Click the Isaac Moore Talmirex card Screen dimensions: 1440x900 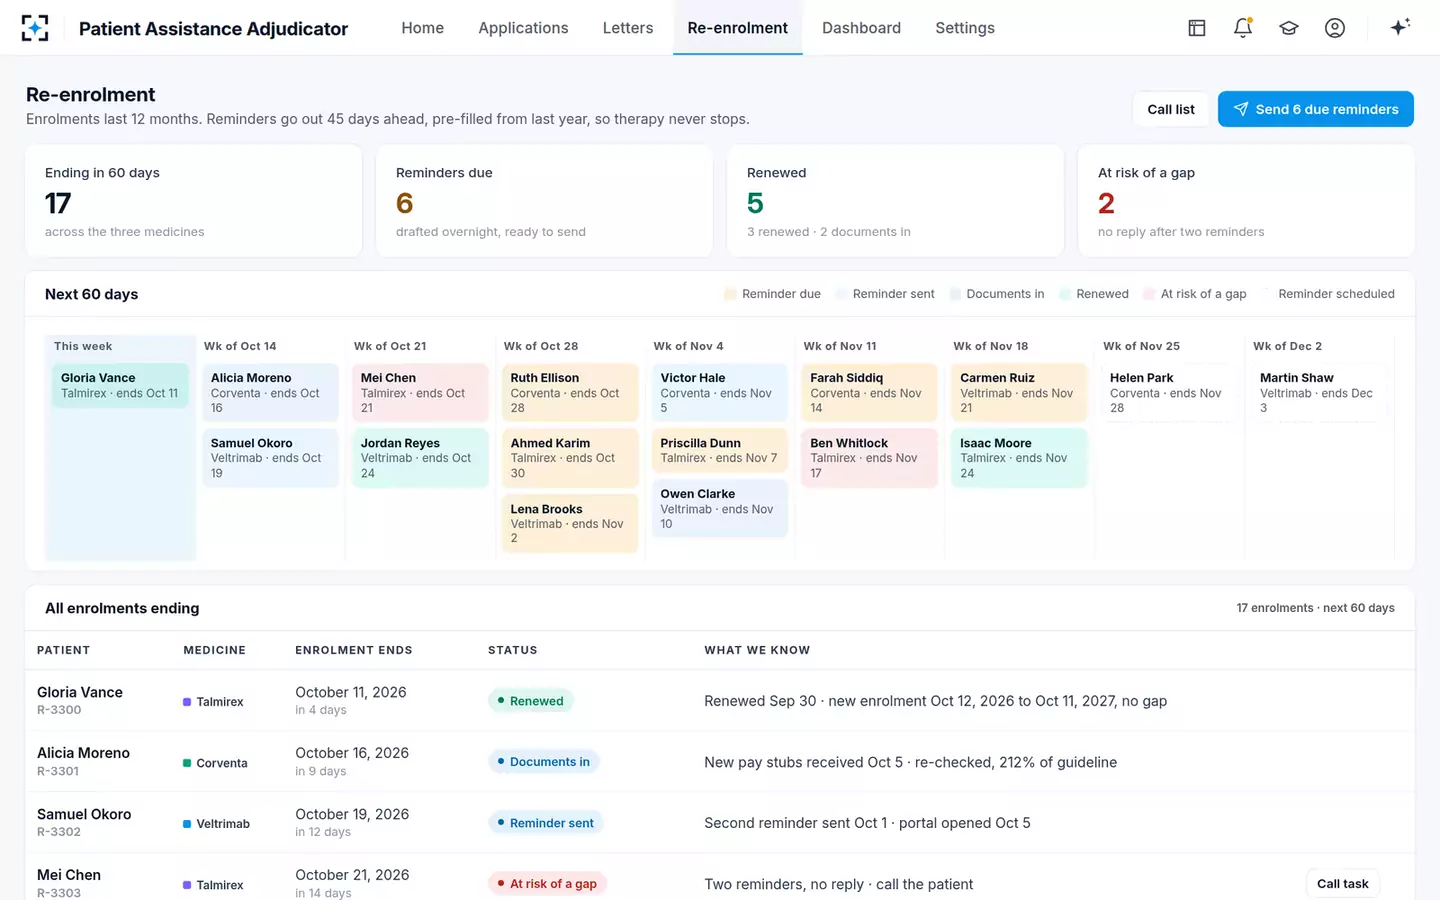point(1020,458)
